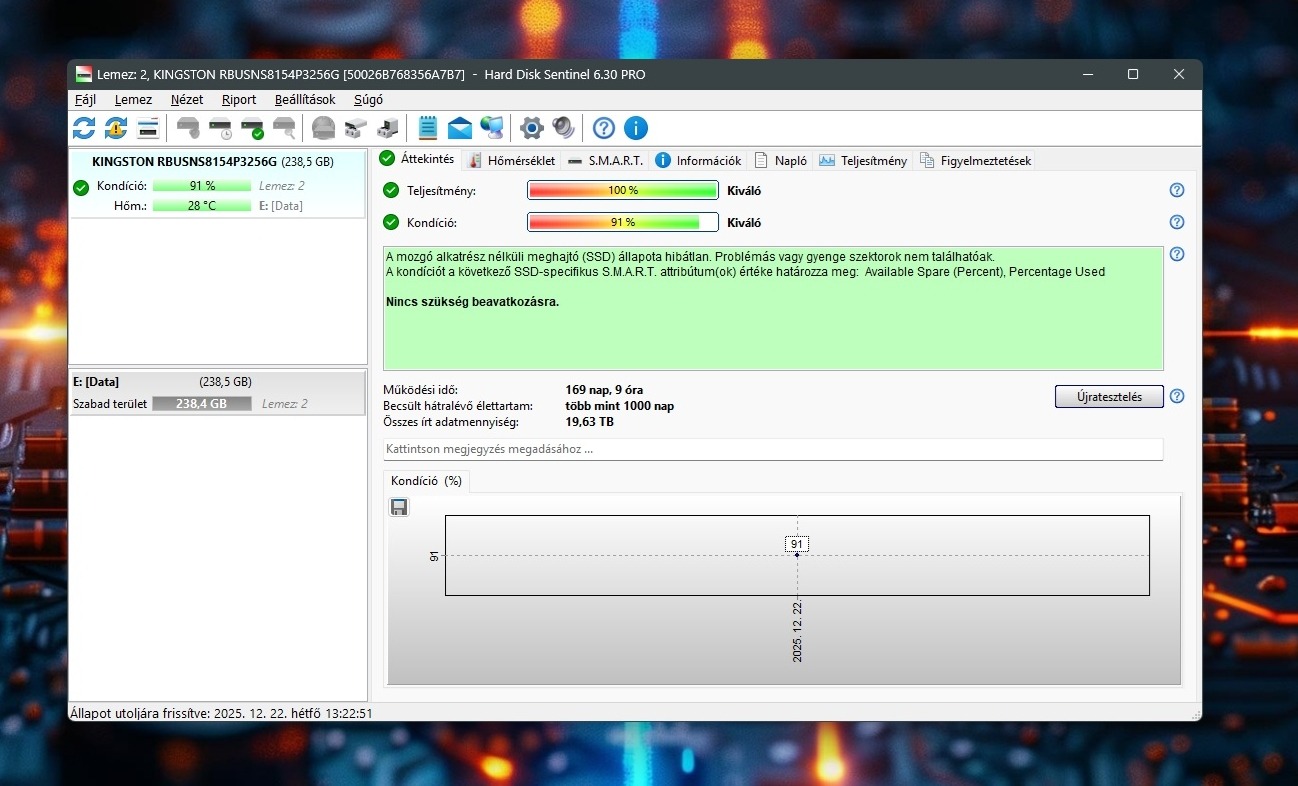
Task: Click the blue info circle toolbar icon
Action: (x=636, y=128)
